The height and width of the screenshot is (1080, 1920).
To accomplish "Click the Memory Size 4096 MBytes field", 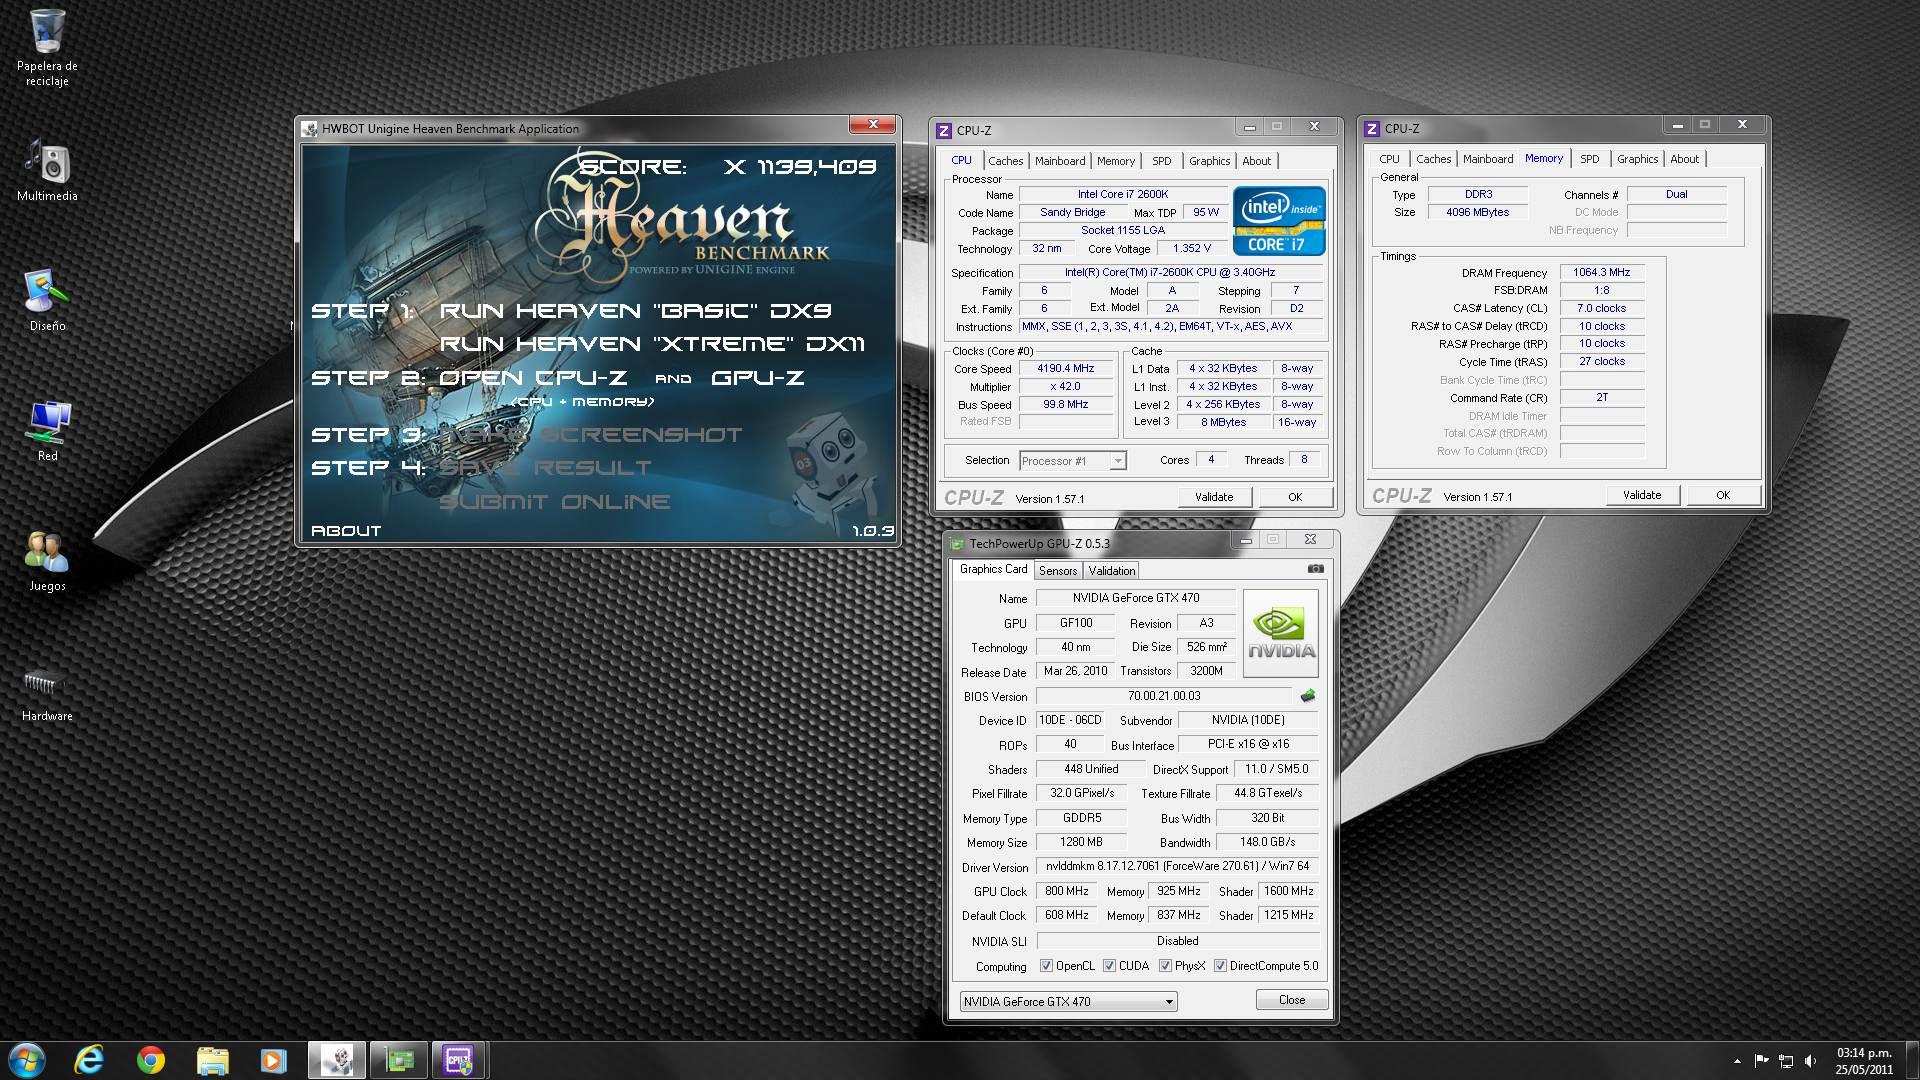I will coord(1477,212).
